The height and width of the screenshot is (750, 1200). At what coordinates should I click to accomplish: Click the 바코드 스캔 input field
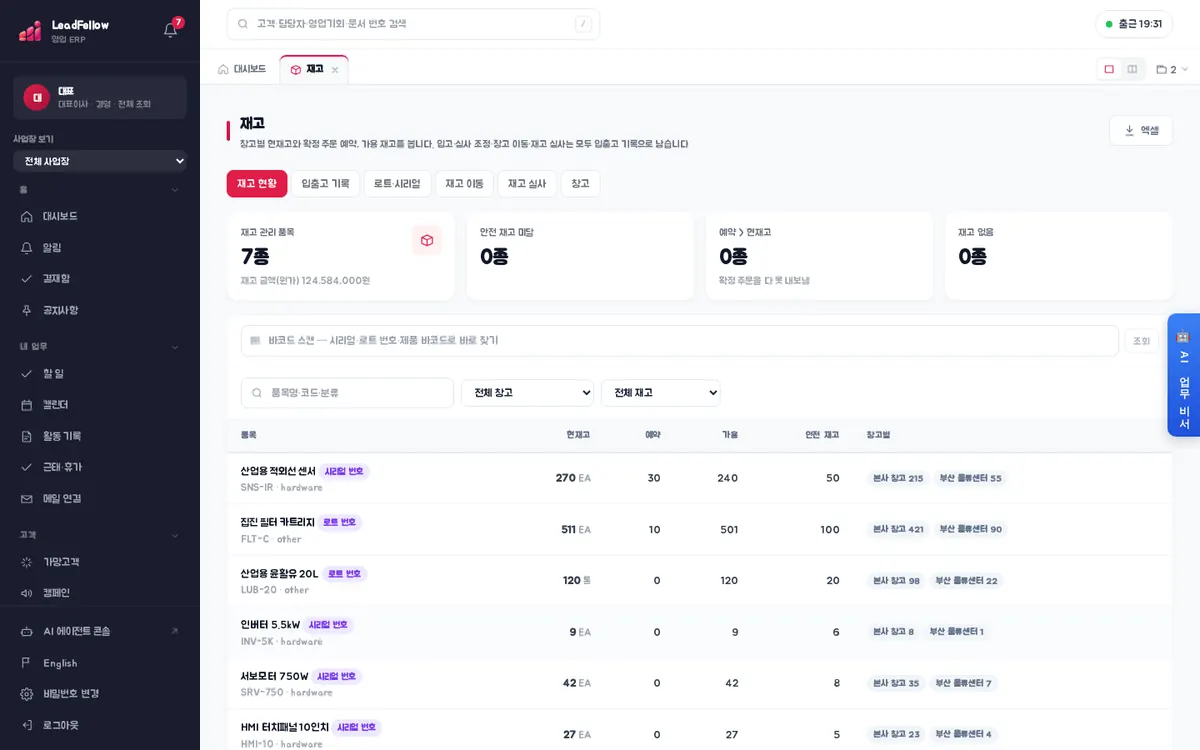680,341
